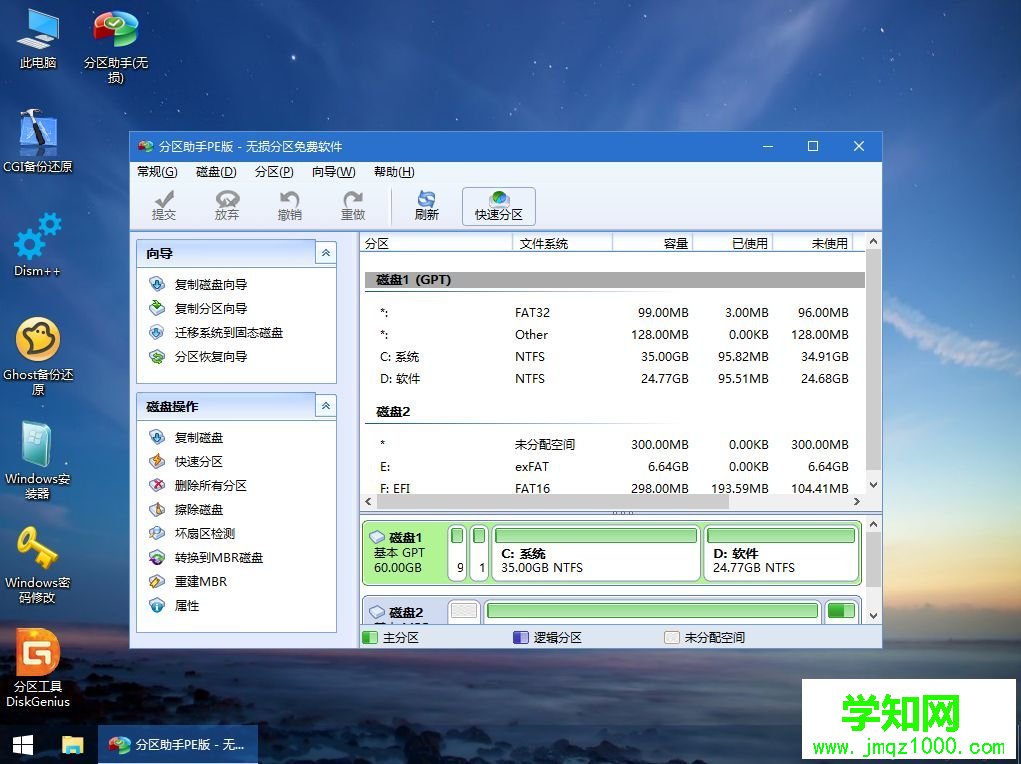Collapse the 磁盘操作 panel
Screen dimensions: 1021x764
(x=325, y=406)
